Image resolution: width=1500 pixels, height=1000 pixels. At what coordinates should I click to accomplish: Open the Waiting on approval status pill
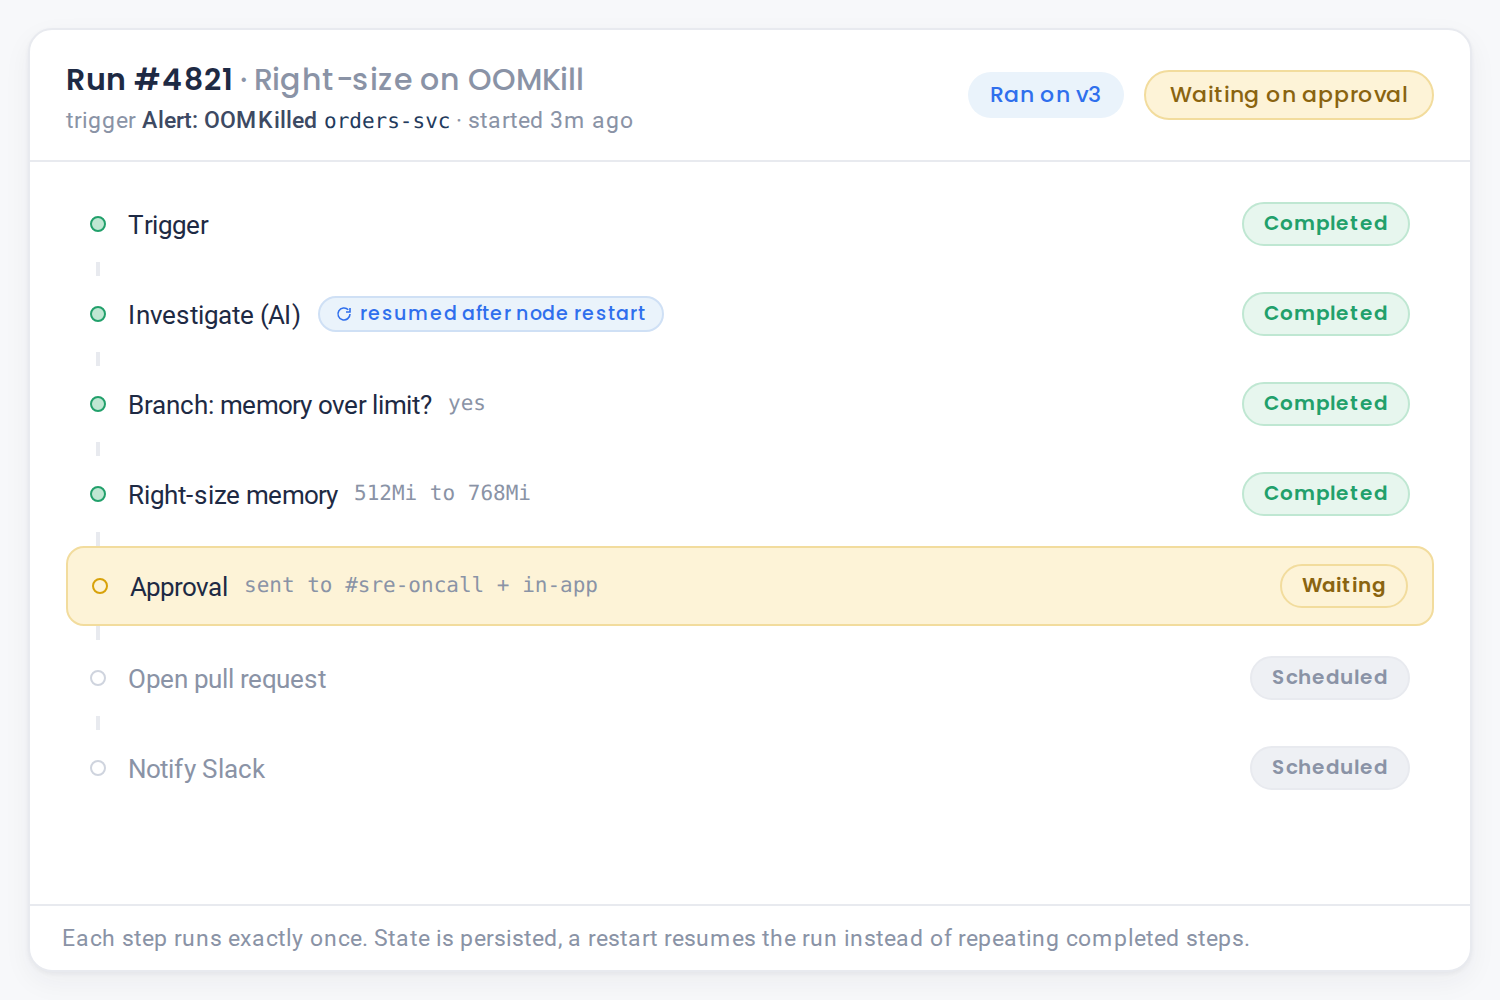click(1288, 95)
